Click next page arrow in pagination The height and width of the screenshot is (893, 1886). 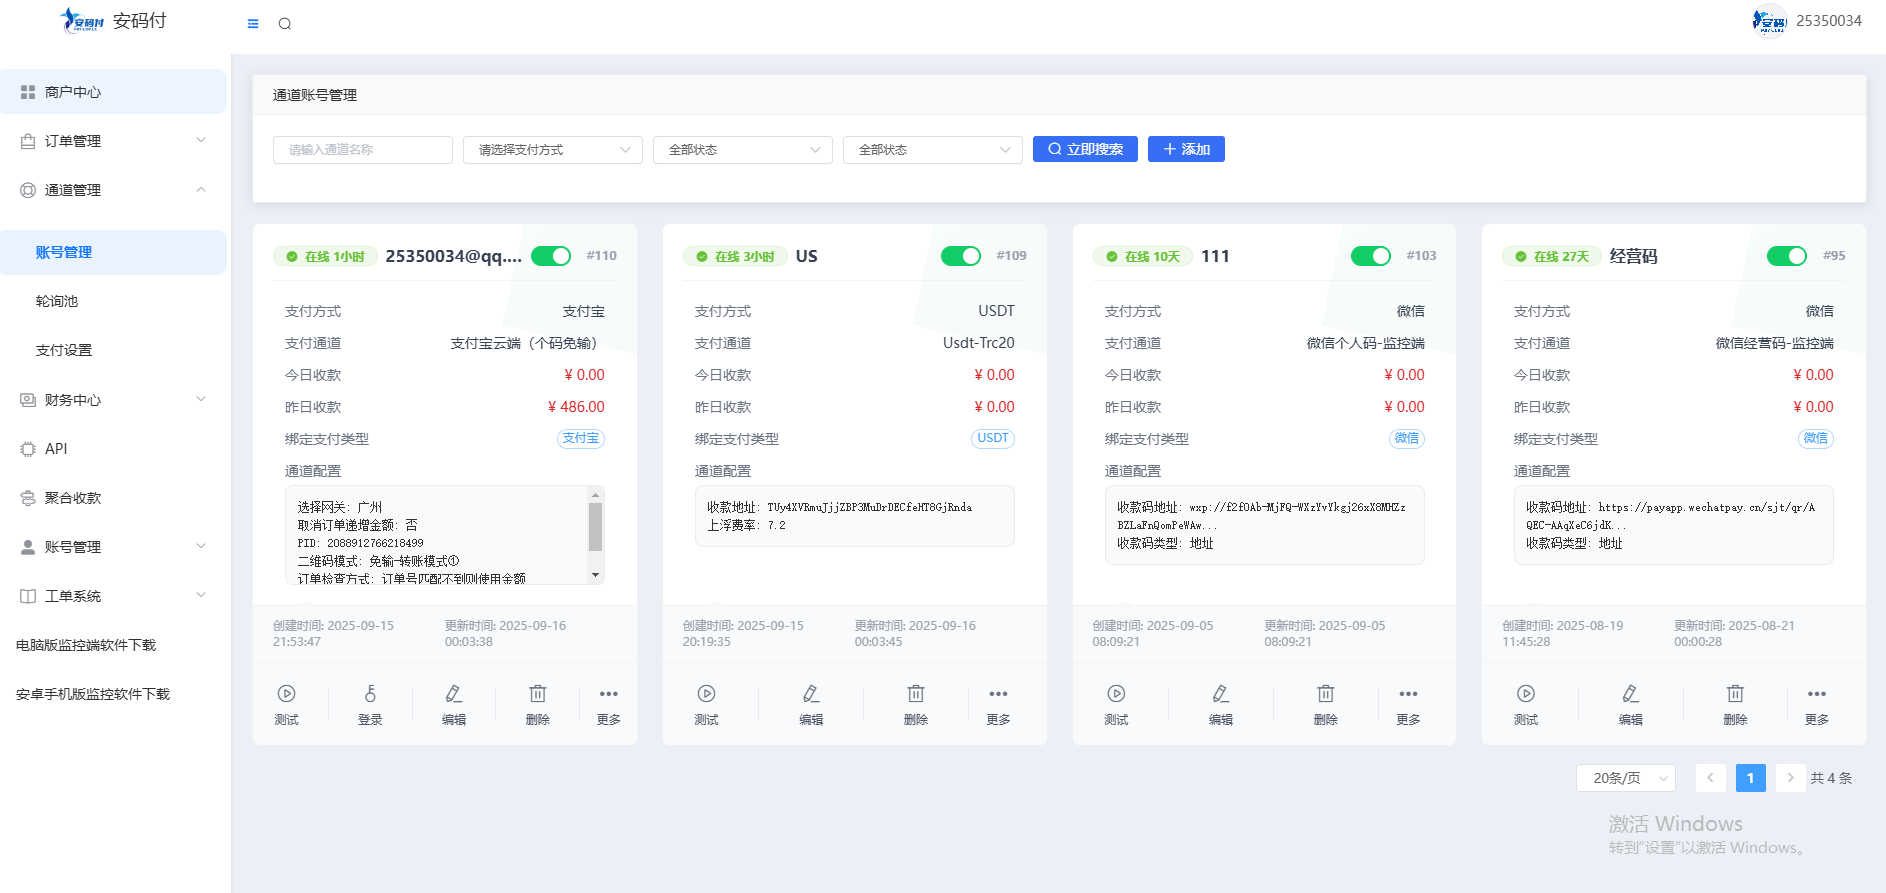tap(1790, 778)
